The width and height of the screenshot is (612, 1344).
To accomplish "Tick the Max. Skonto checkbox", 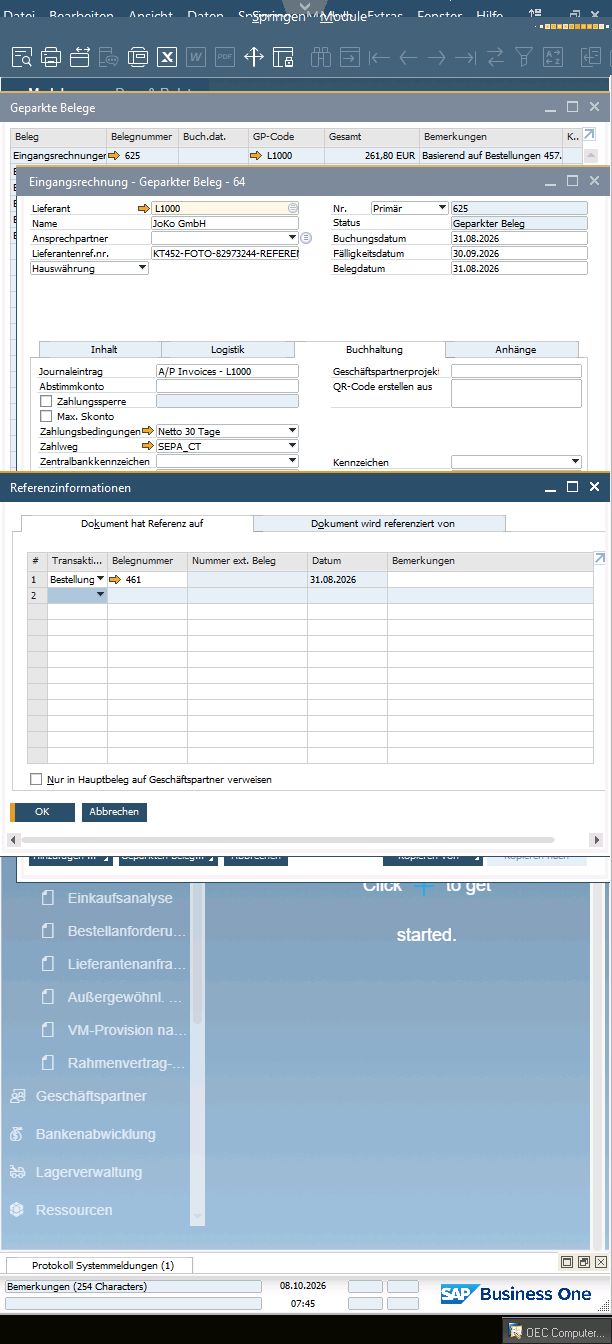I will tap(46, 416).
